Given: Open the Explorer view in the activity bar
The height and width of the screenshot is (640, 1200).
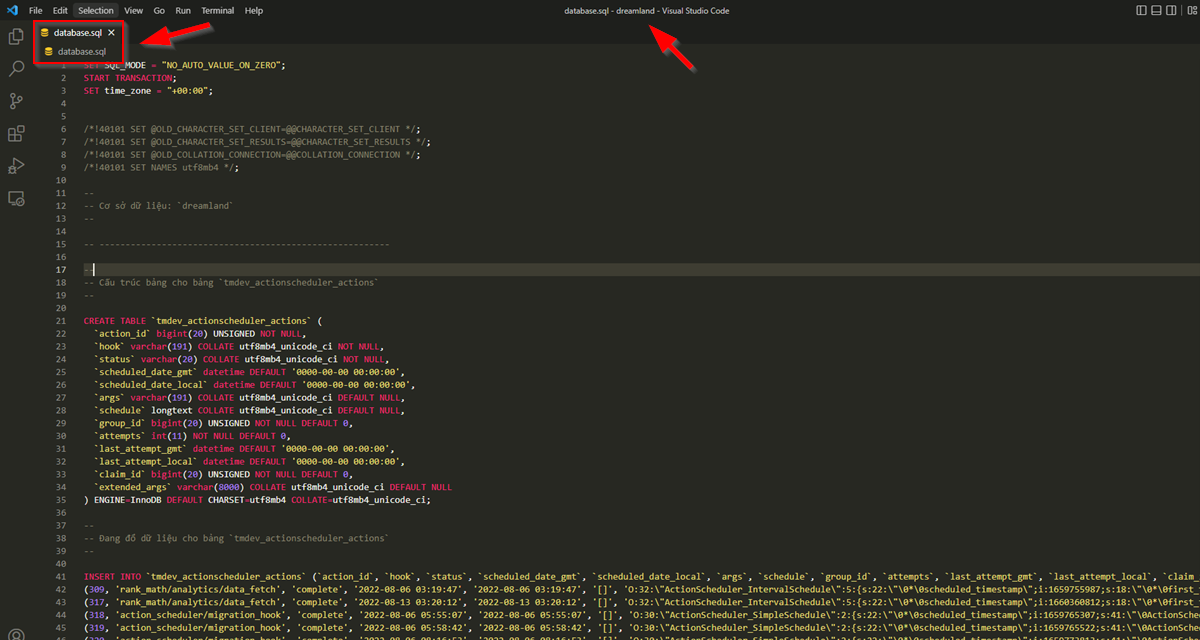Looking at the screenshot, I should click(x=15, y=35).
